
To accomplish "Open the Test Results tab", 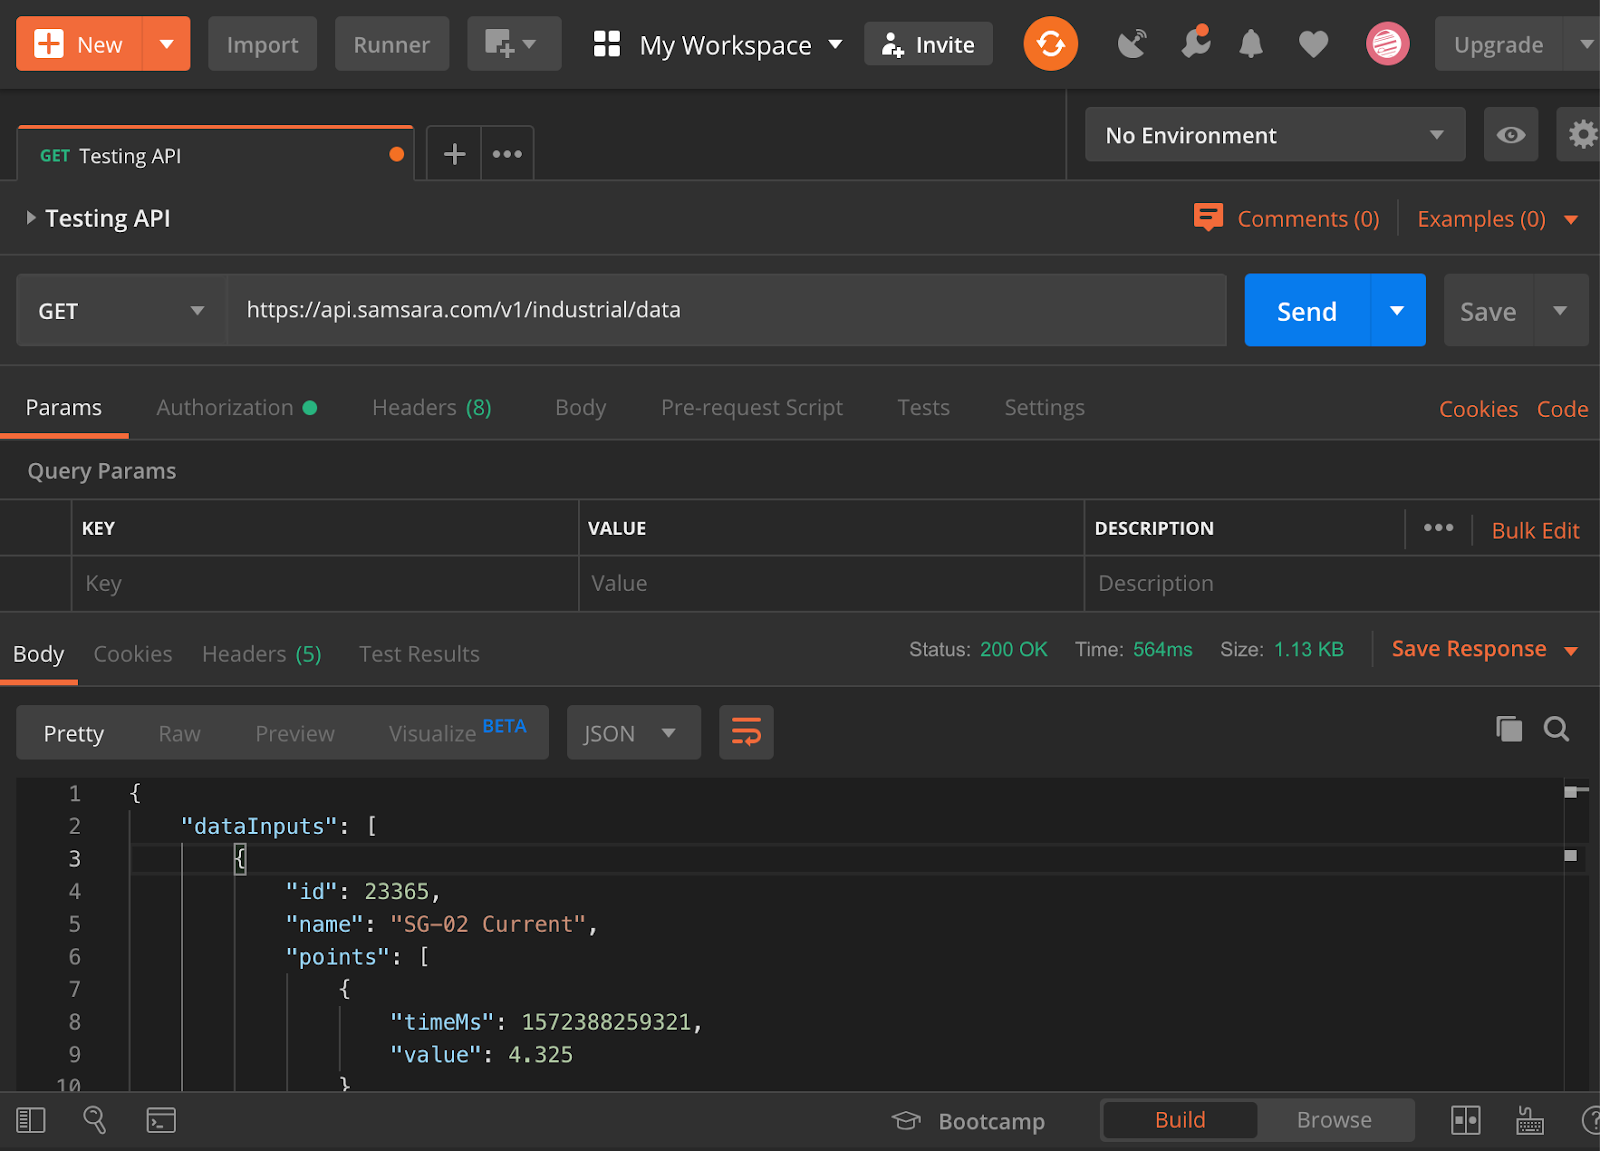I will point(419,654).
